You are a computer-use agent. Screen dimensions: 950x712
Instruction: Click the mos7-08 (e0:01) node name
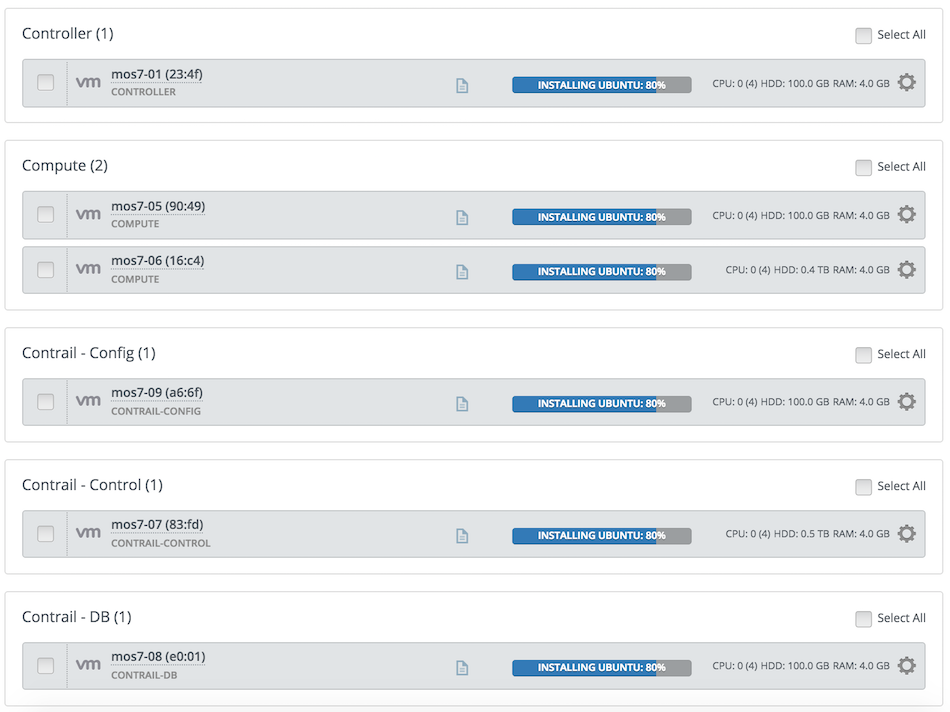tap(158, 657)
